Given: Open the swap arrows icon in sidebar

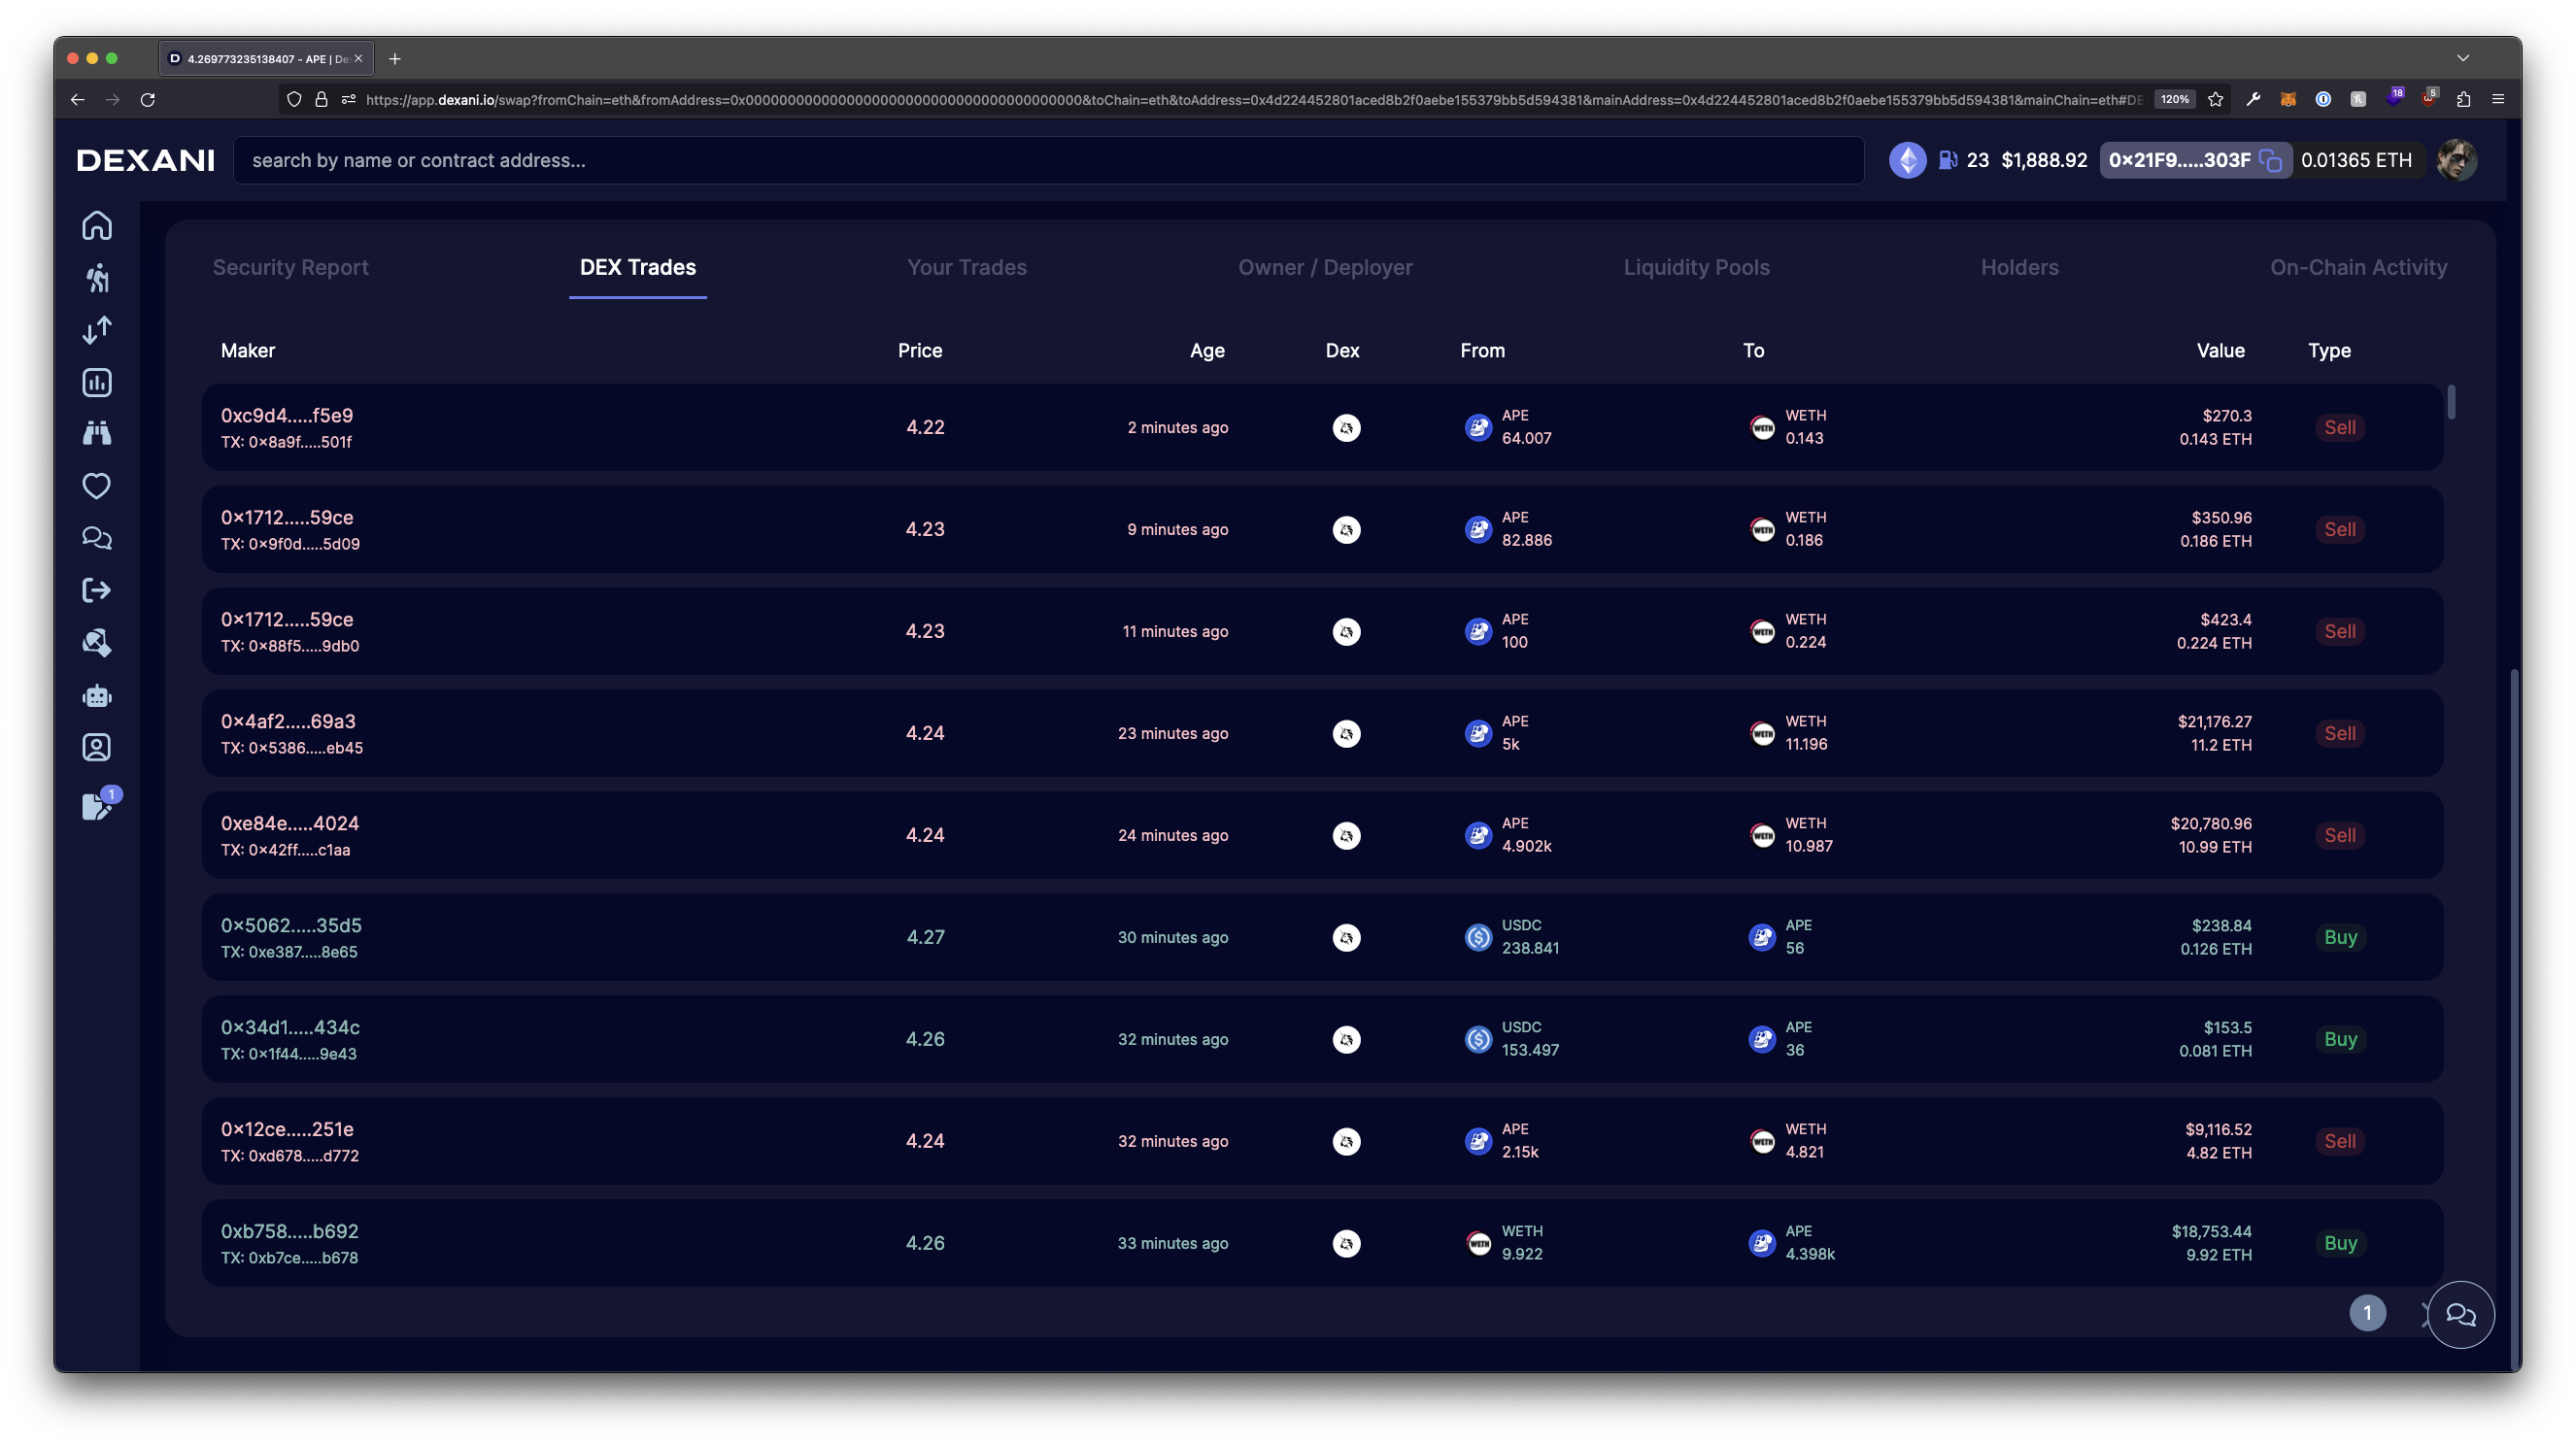Looking at the screenshot, I should click(x=97, y=330).
